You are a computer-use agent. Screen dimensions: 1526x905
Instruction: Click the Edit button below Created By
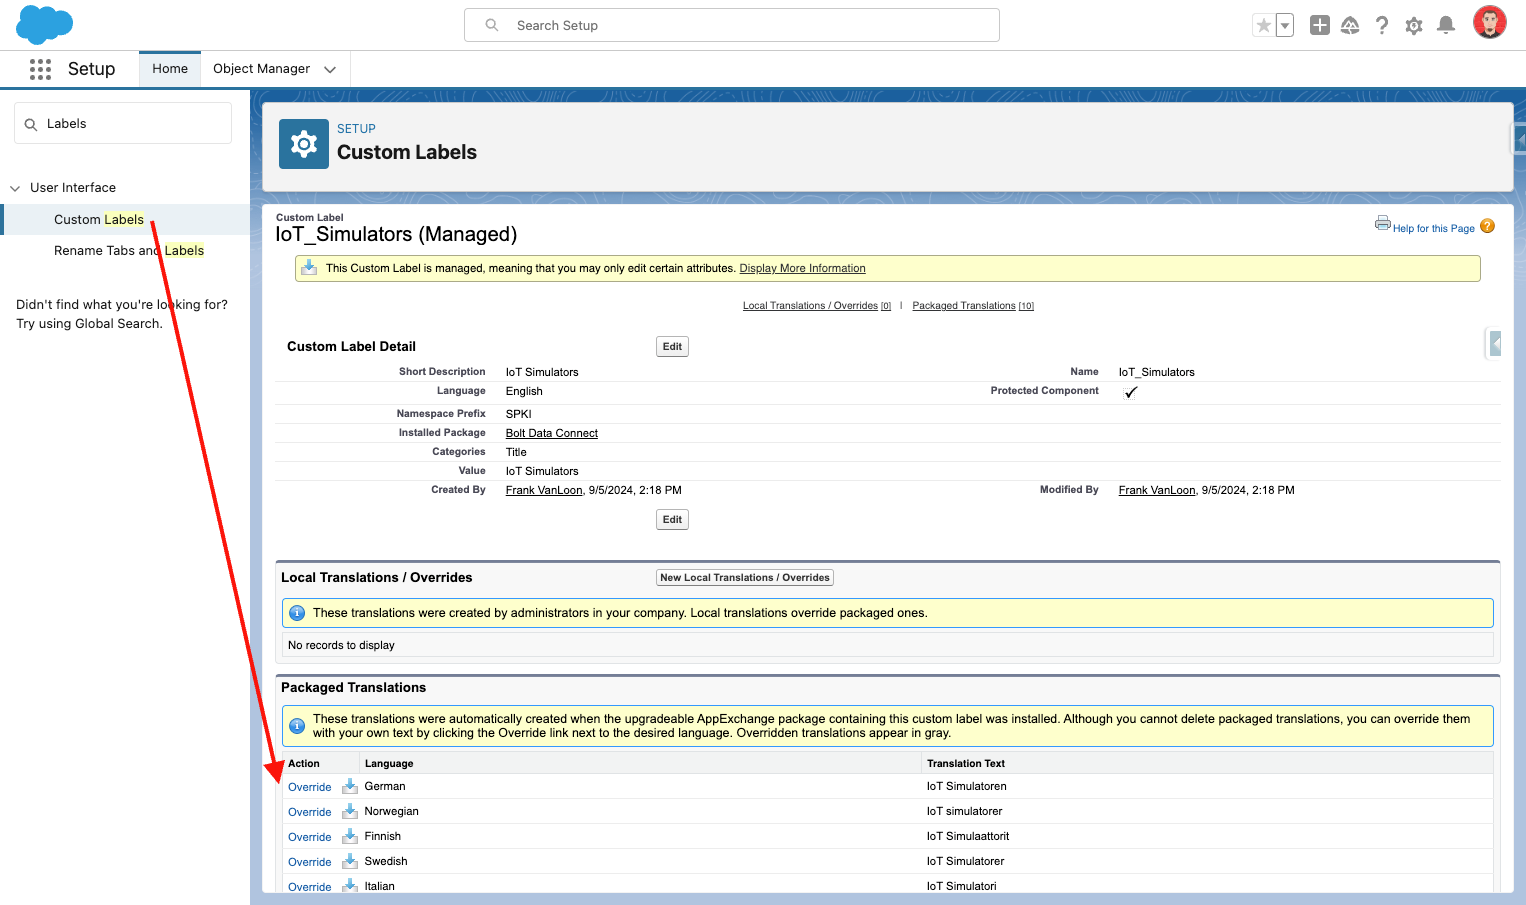[x=672, y=520]
